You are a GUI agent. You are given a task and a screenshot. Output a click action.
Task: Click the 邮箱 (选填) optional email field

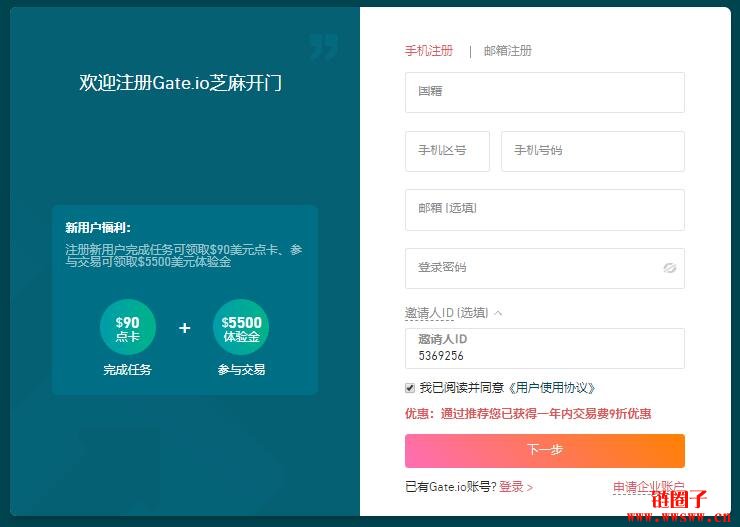545,210
